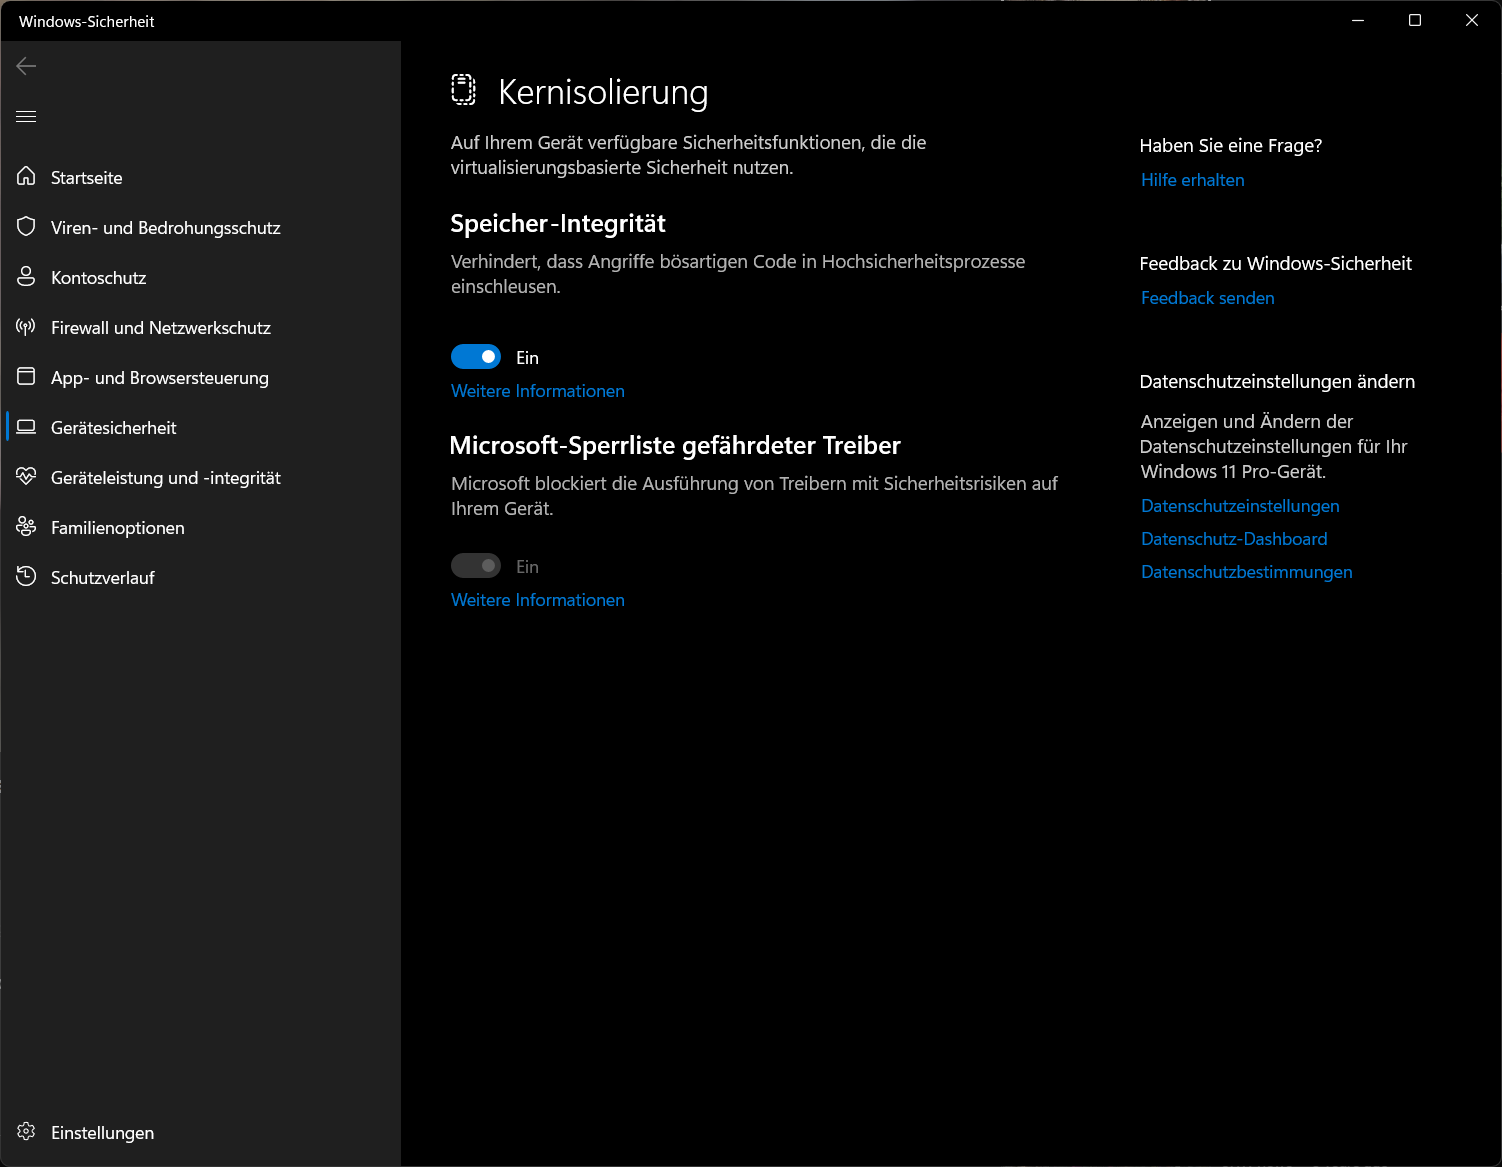Open Weitere Informationen under Speicher-Integrität
Image resolution: width=1502 pixels, height=1167 pixels.
(x=538, y=391)
